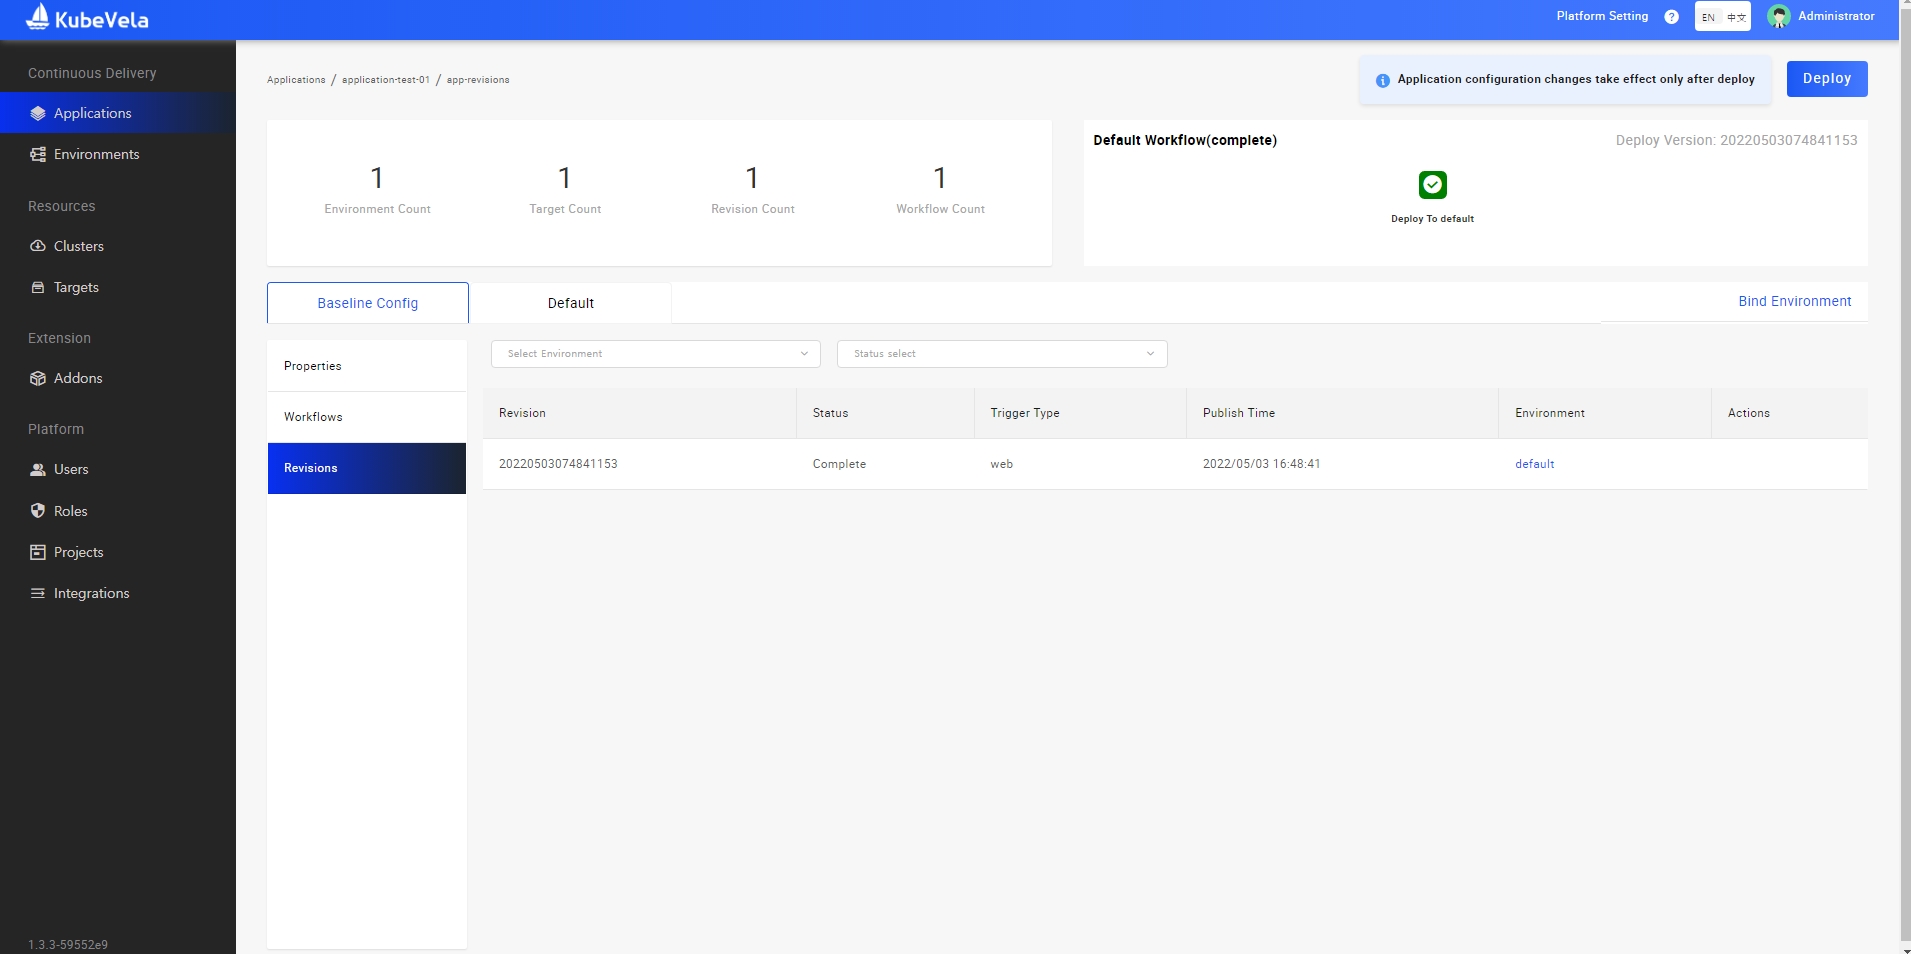Switch language to Chinese (中文)

click(x=1736, y=18)
